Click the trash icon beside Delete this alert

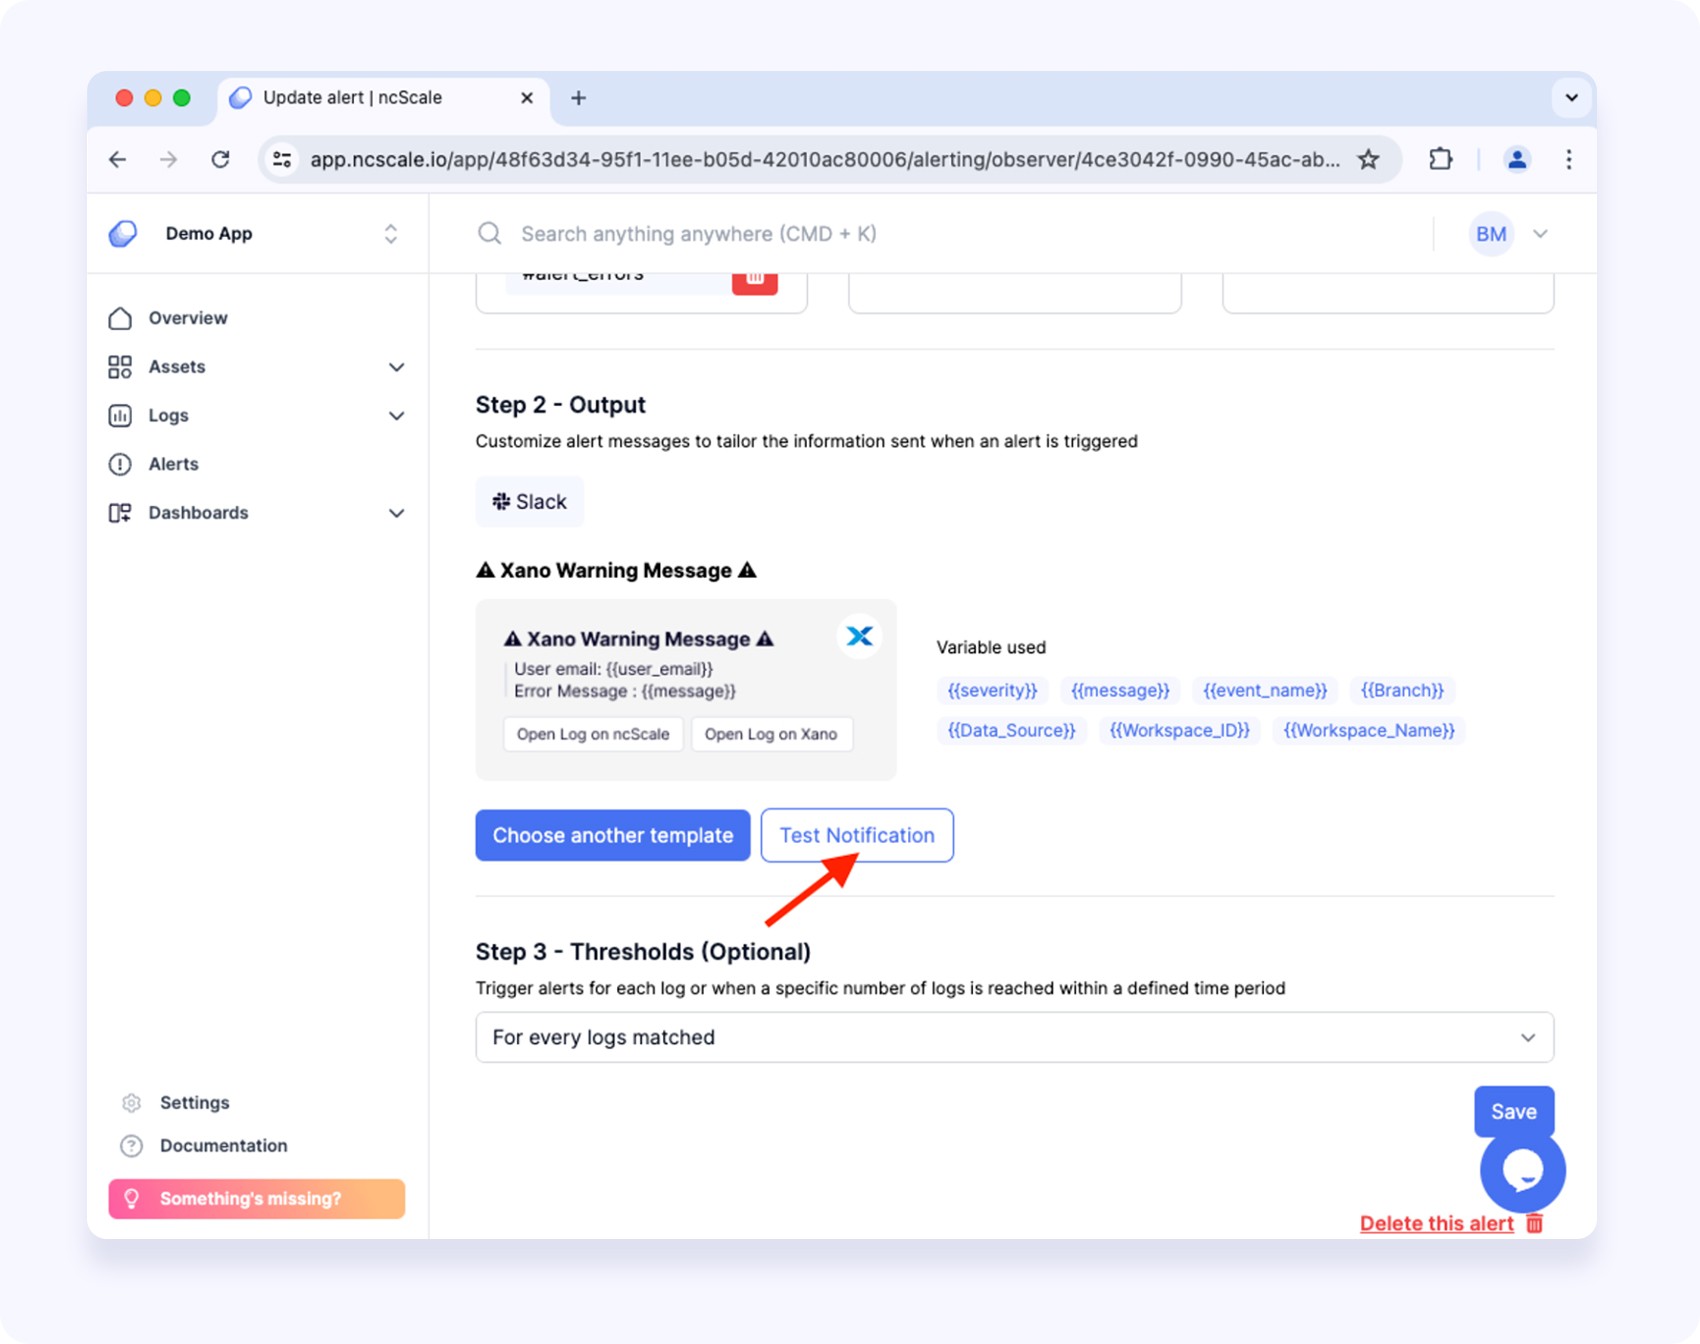[x=1535, y=1224]
